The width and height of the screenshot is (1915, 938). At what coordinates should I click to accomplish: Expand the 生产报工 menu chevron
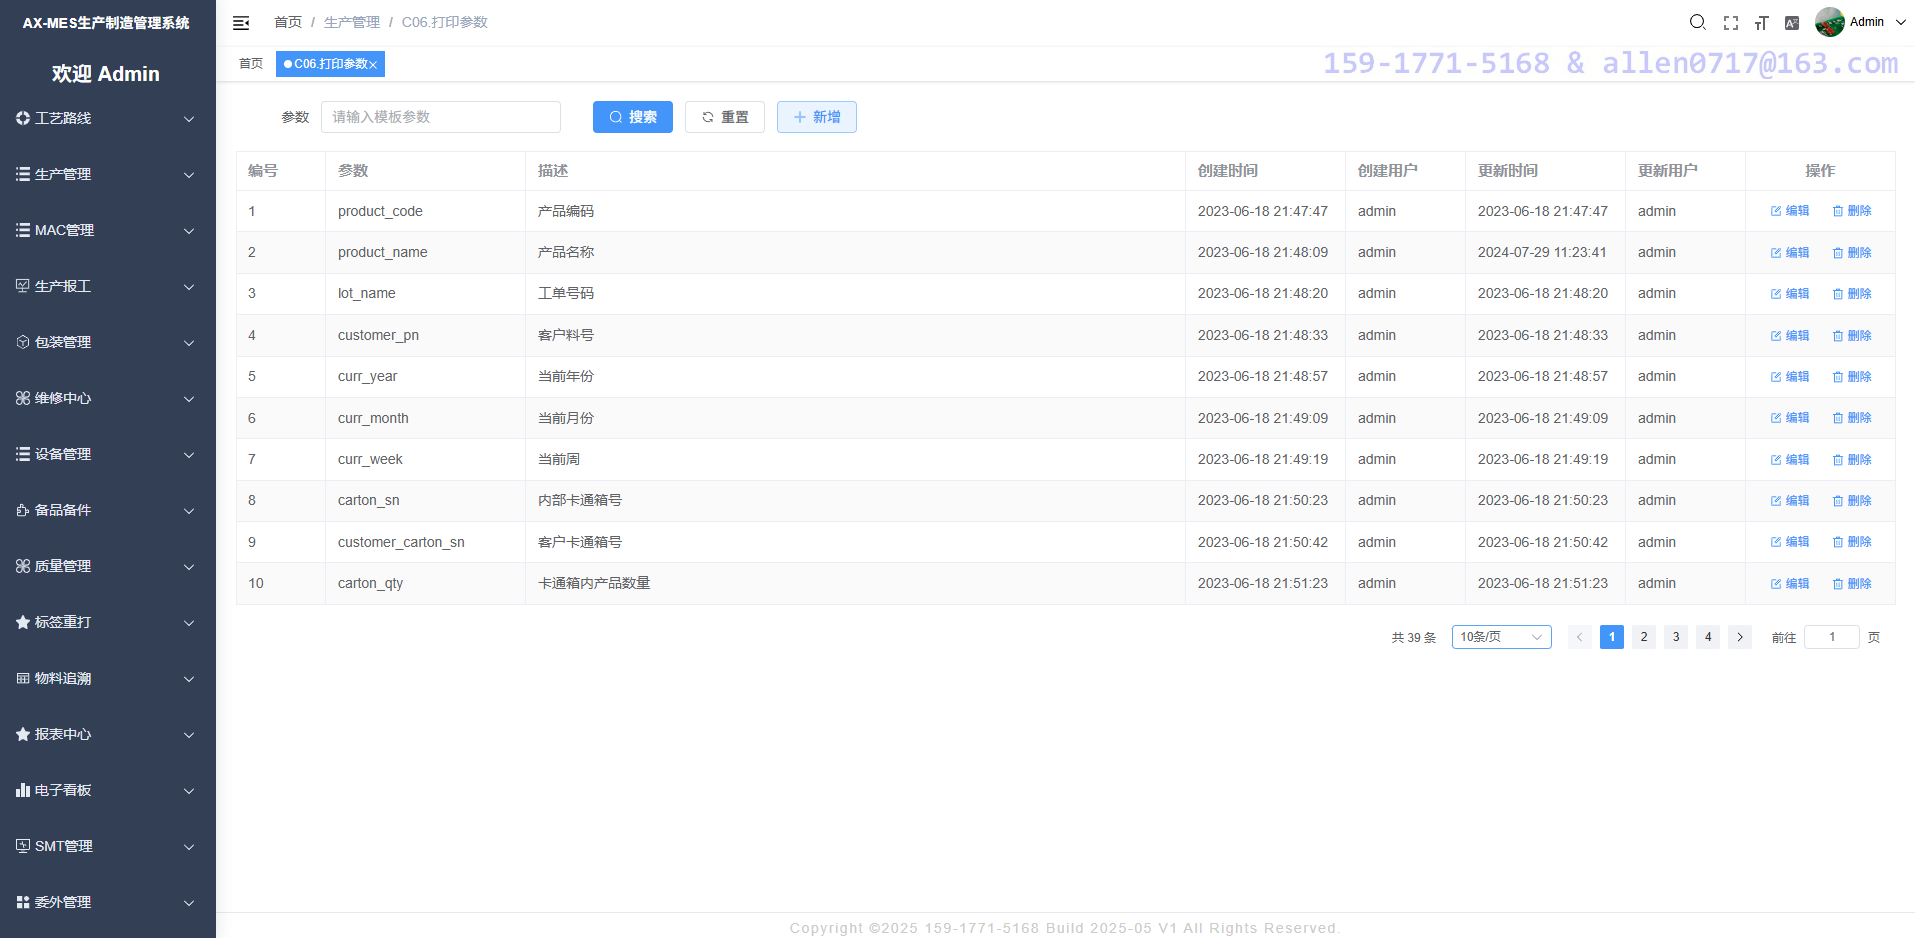(189, 287)
